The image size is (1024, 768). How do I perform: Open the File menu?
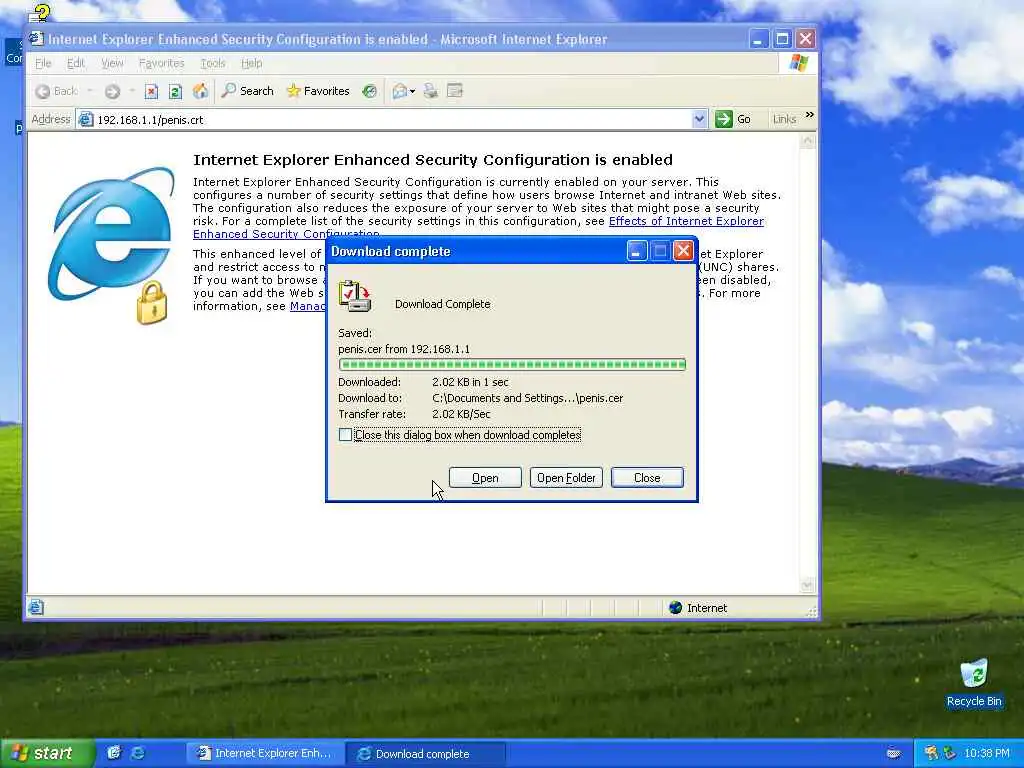[x=43, y=63]
